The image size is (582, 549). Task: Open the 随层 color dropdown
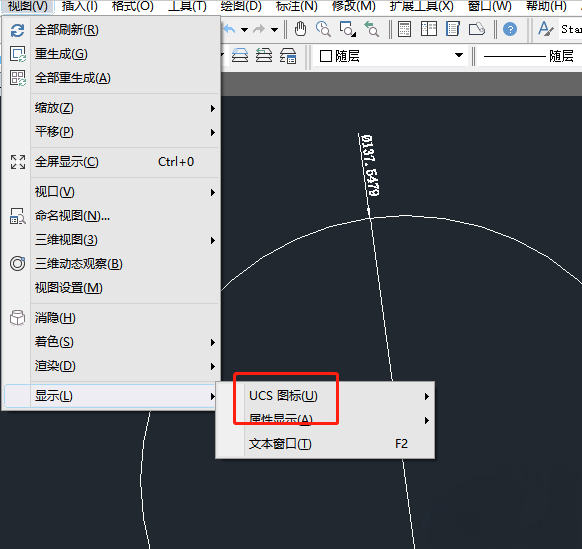tap(391, 56)
